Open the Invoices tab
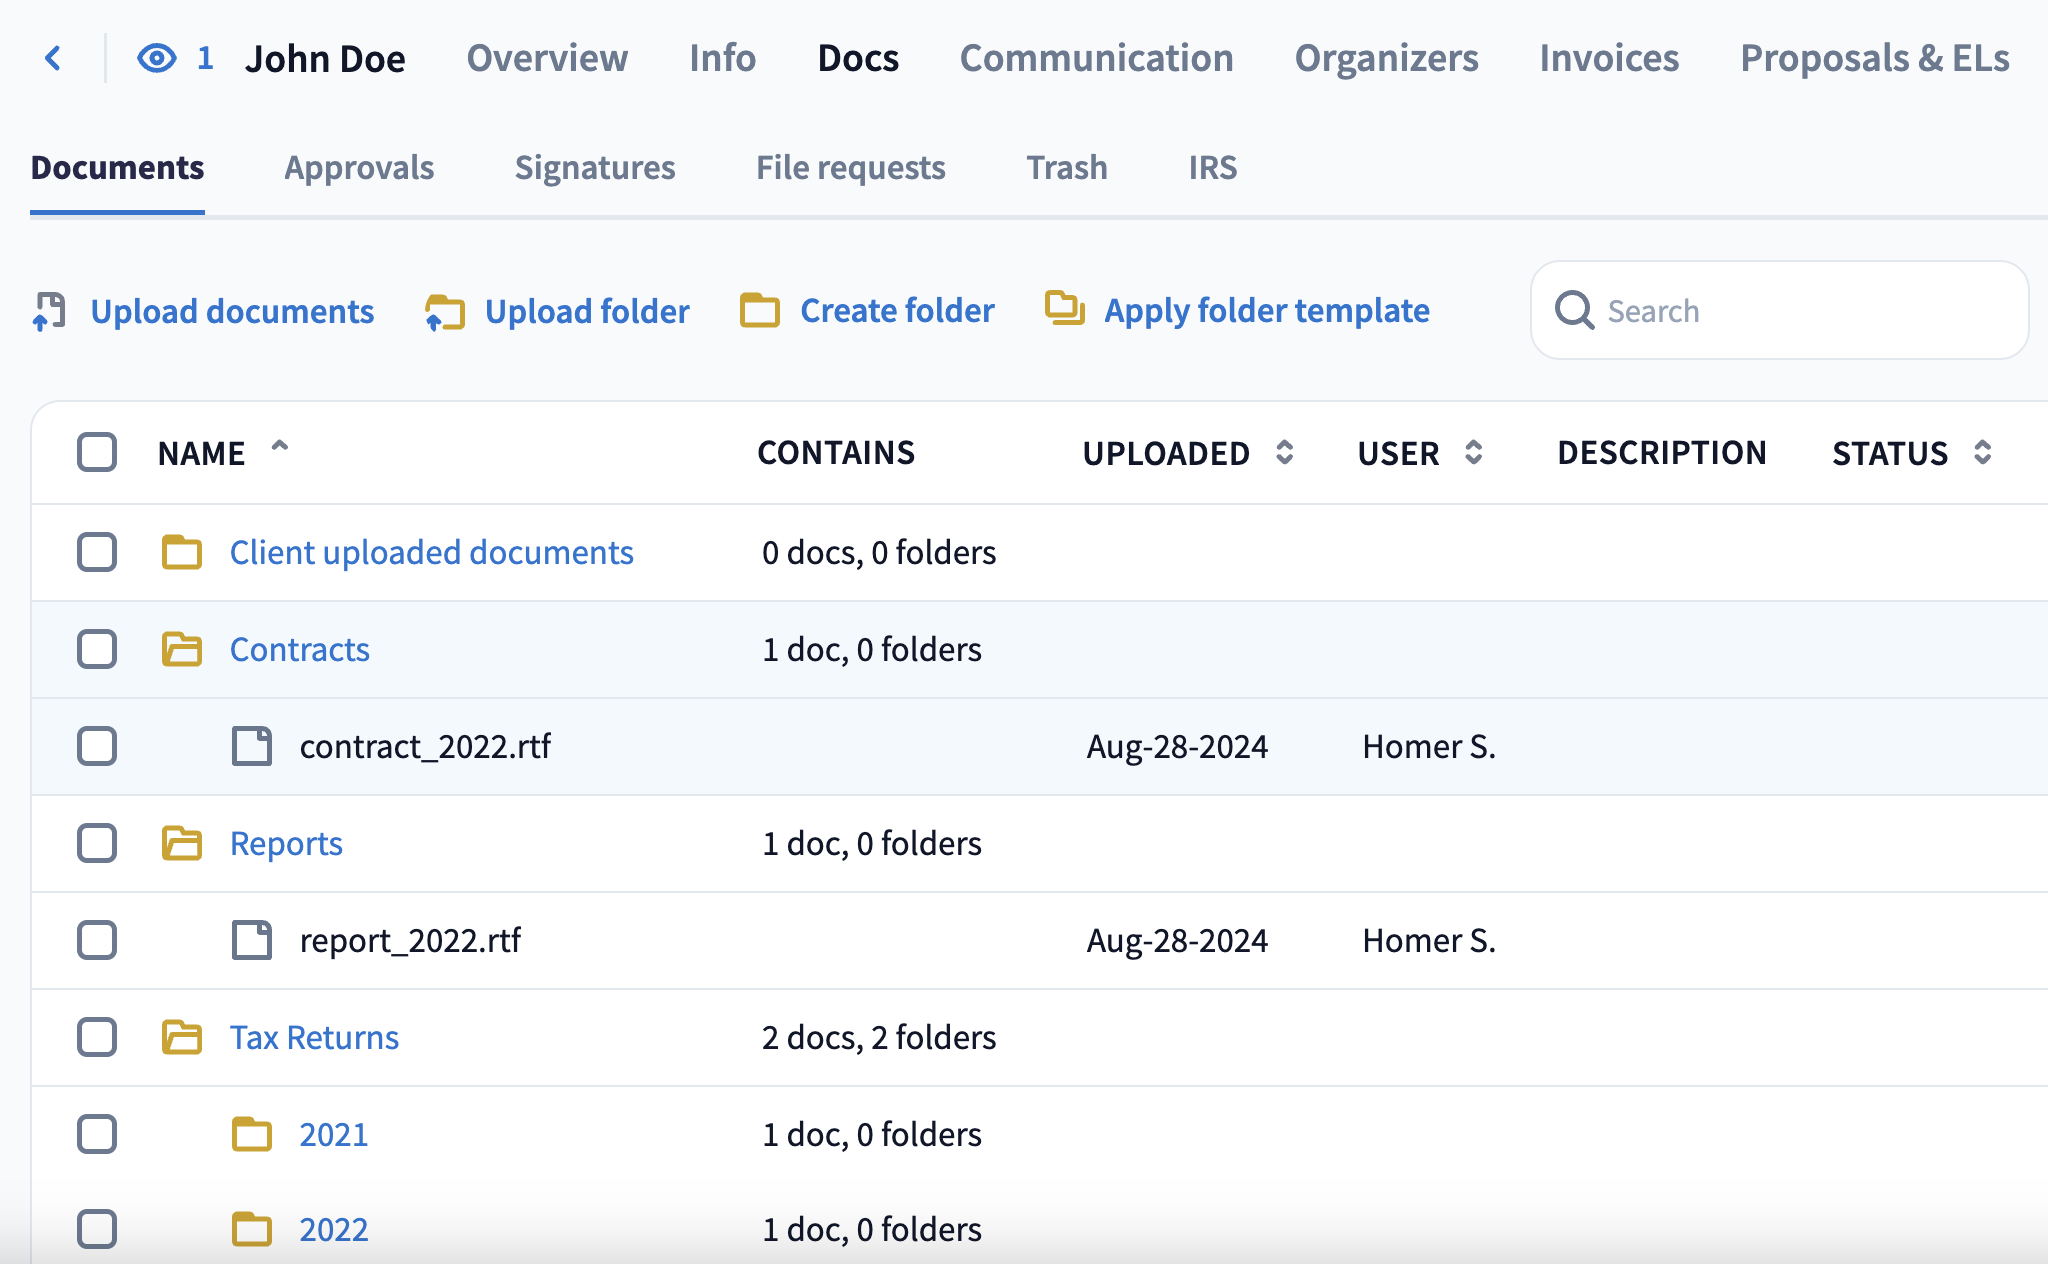Image resolution: width=2048 pixels, height=1264 pixels. [x=1609, y=58]
